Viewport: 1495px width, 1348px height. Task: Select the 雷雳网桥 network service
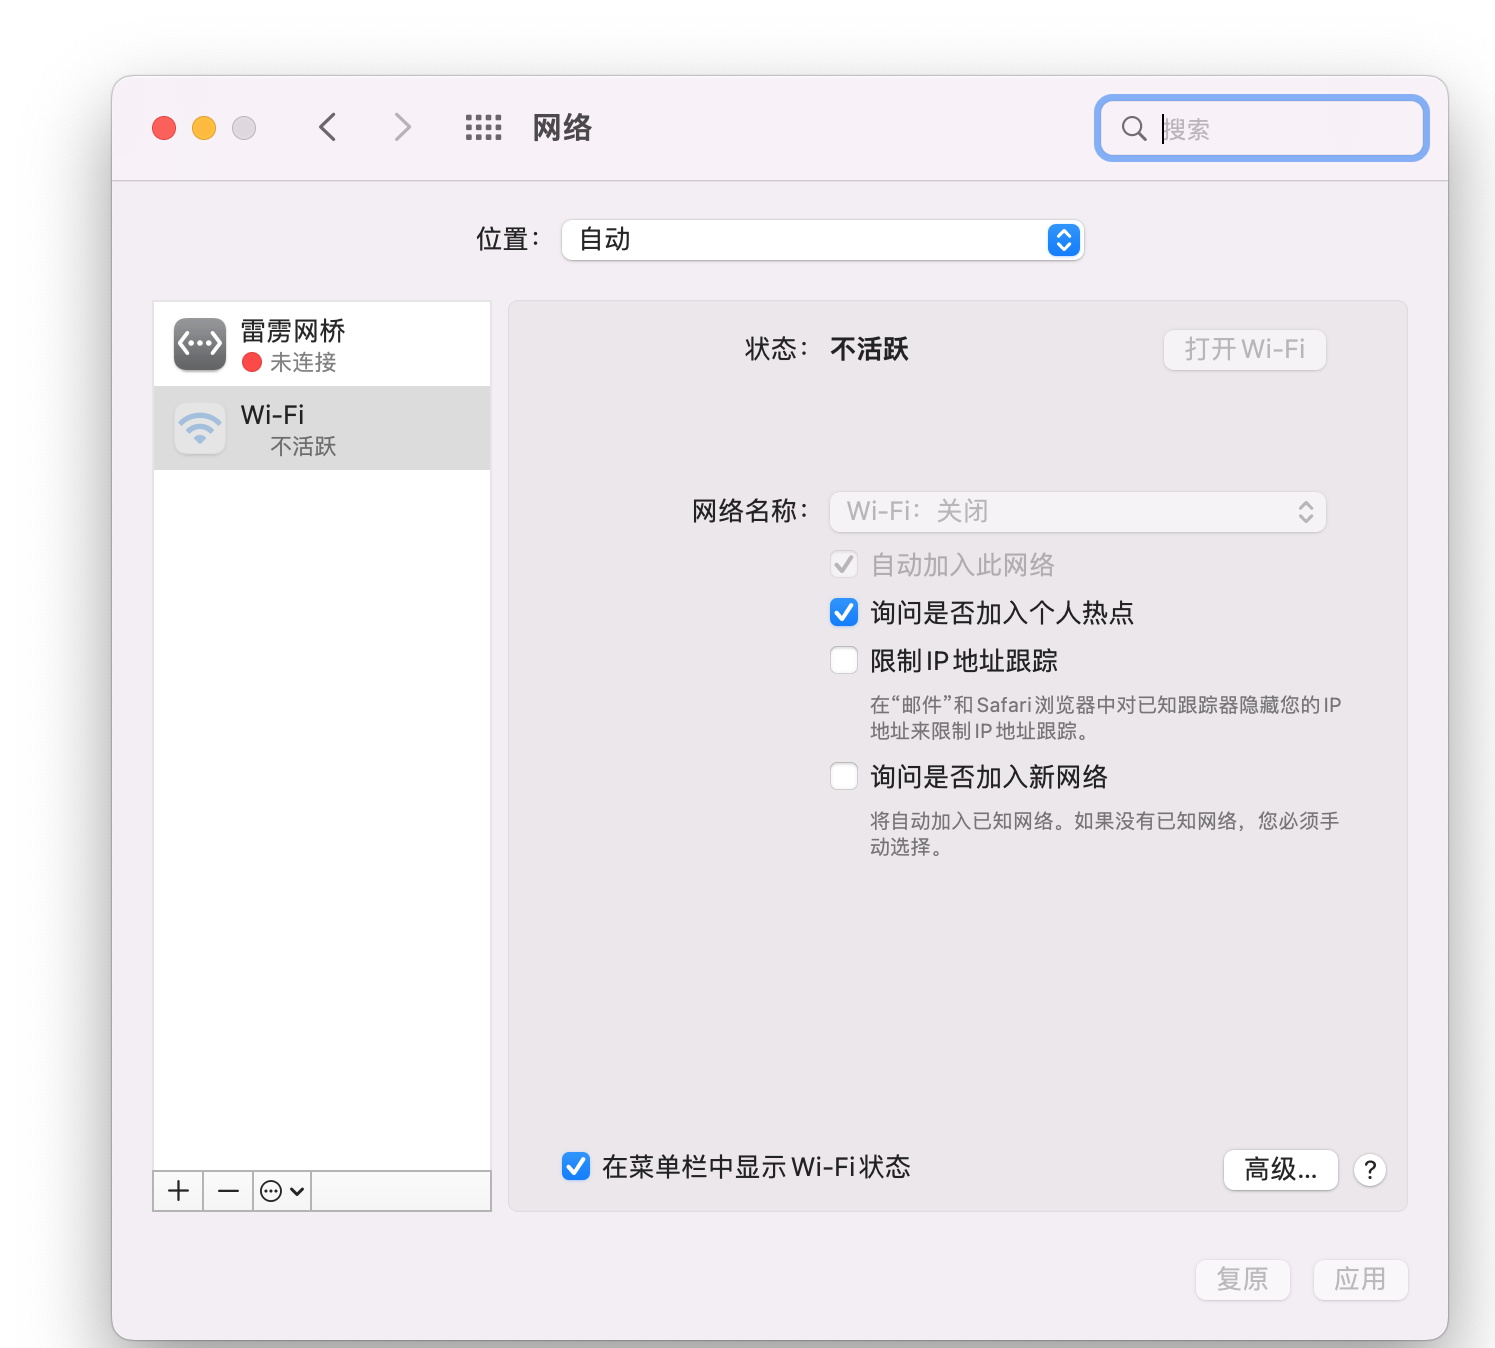(320, 343)
